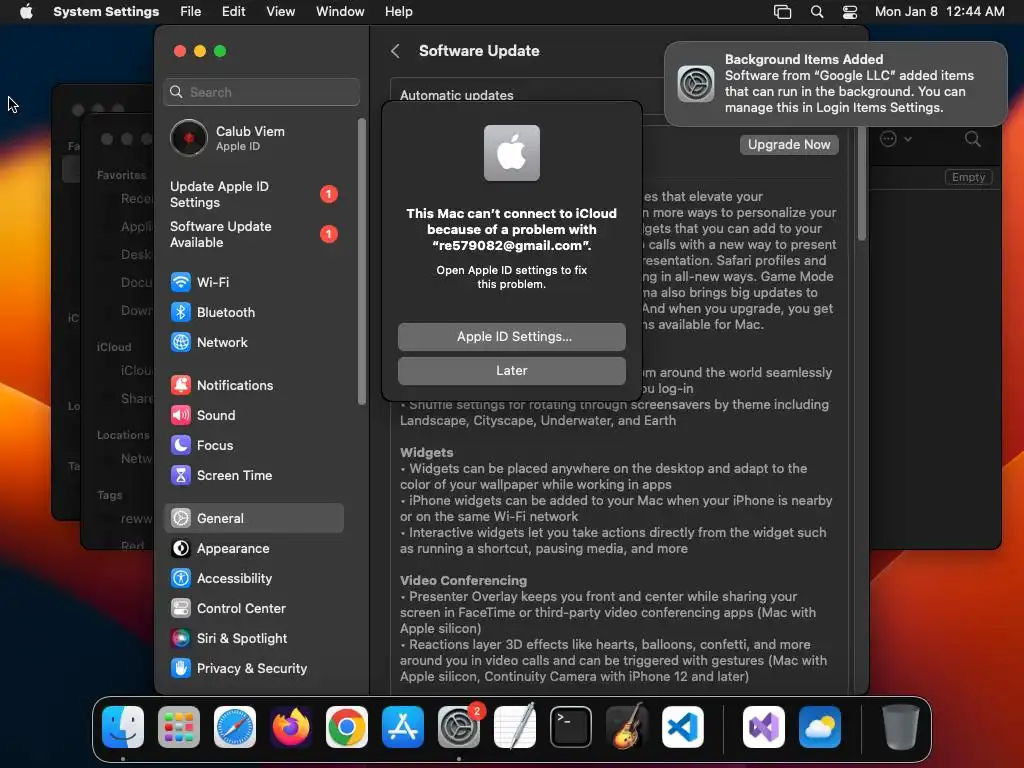Click the Apple menu logo

pyautogui.click(x=26, y=11)
